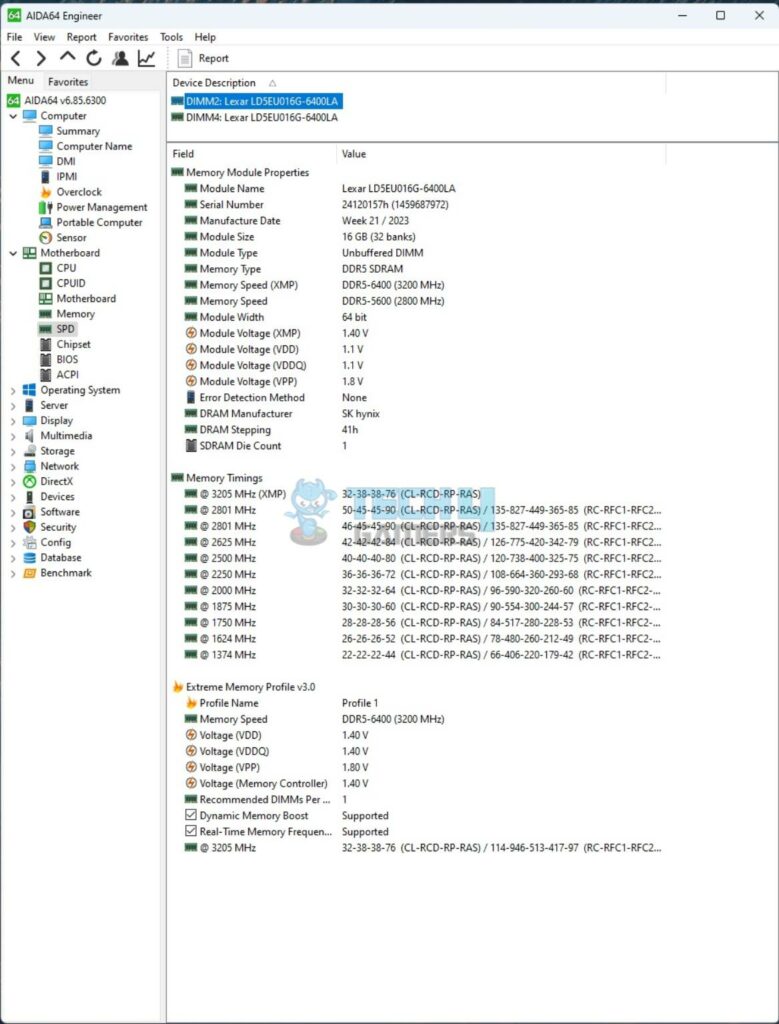Toggle Dynamic Memory Boost checkbox
Screen dimensions: 779x1024
pos(191,816)
